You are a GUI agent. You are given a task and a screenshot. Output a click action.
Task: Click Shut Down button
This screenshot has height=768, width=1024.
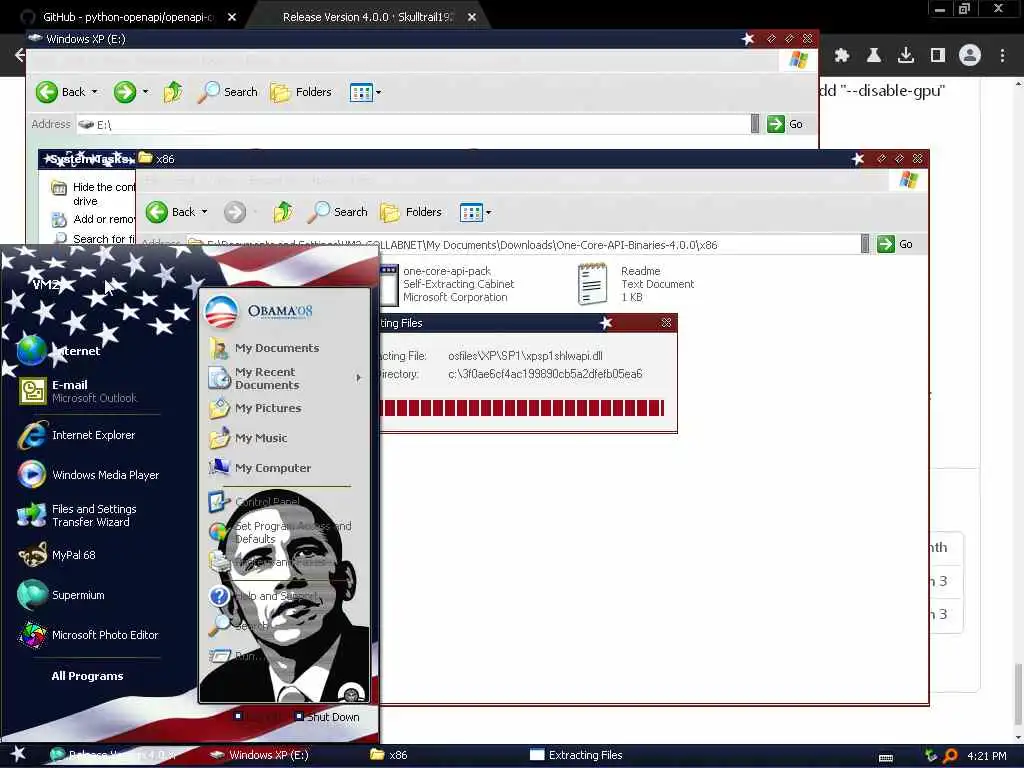tap(327, 716)
